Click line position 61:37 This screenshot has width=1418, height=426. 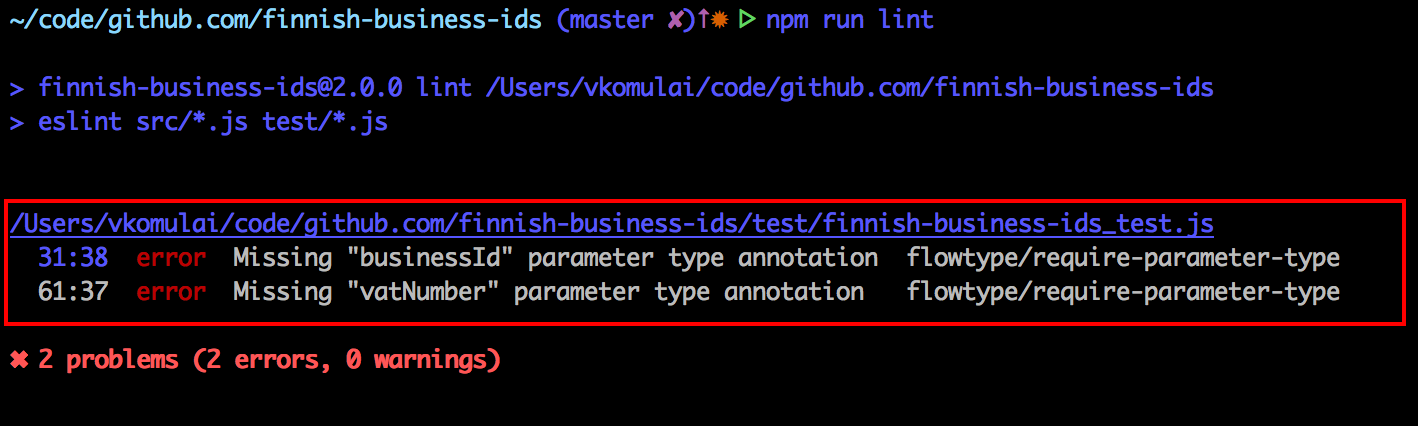pos(73,292)
